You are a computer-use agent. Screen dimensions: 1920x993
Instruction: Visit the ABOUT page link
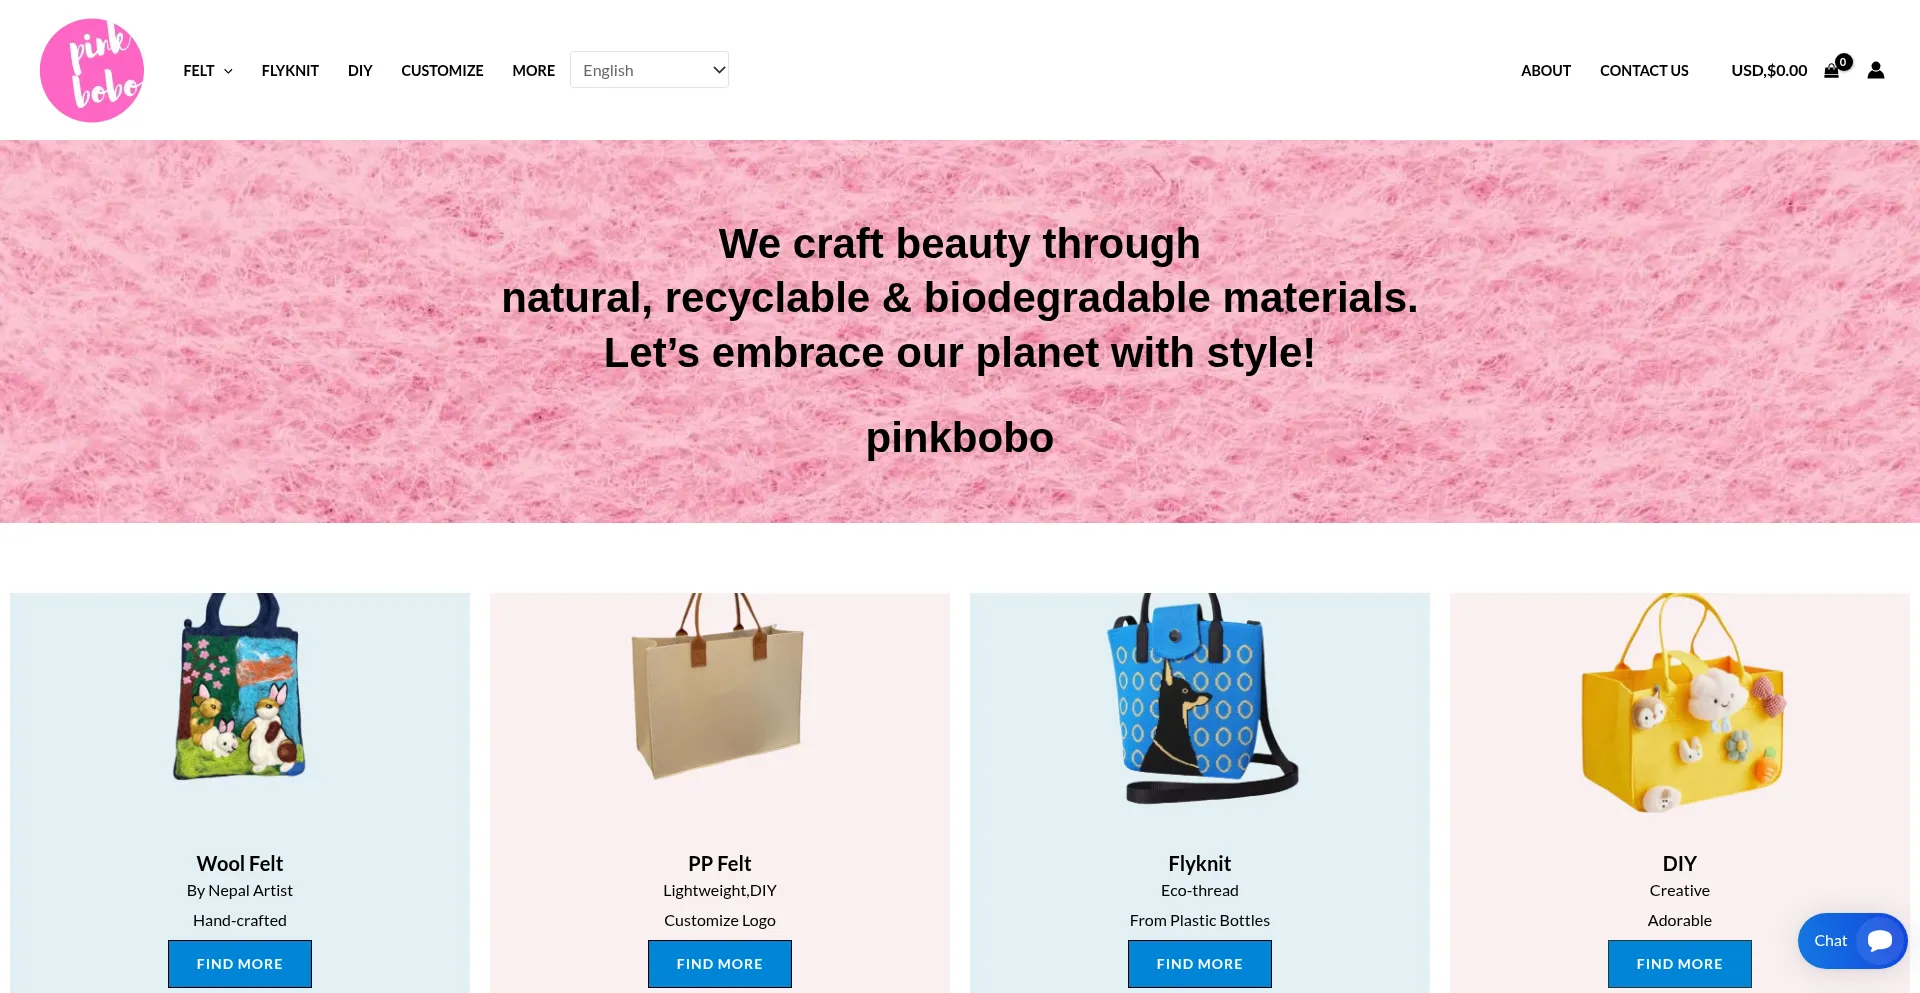[1546, 70]
